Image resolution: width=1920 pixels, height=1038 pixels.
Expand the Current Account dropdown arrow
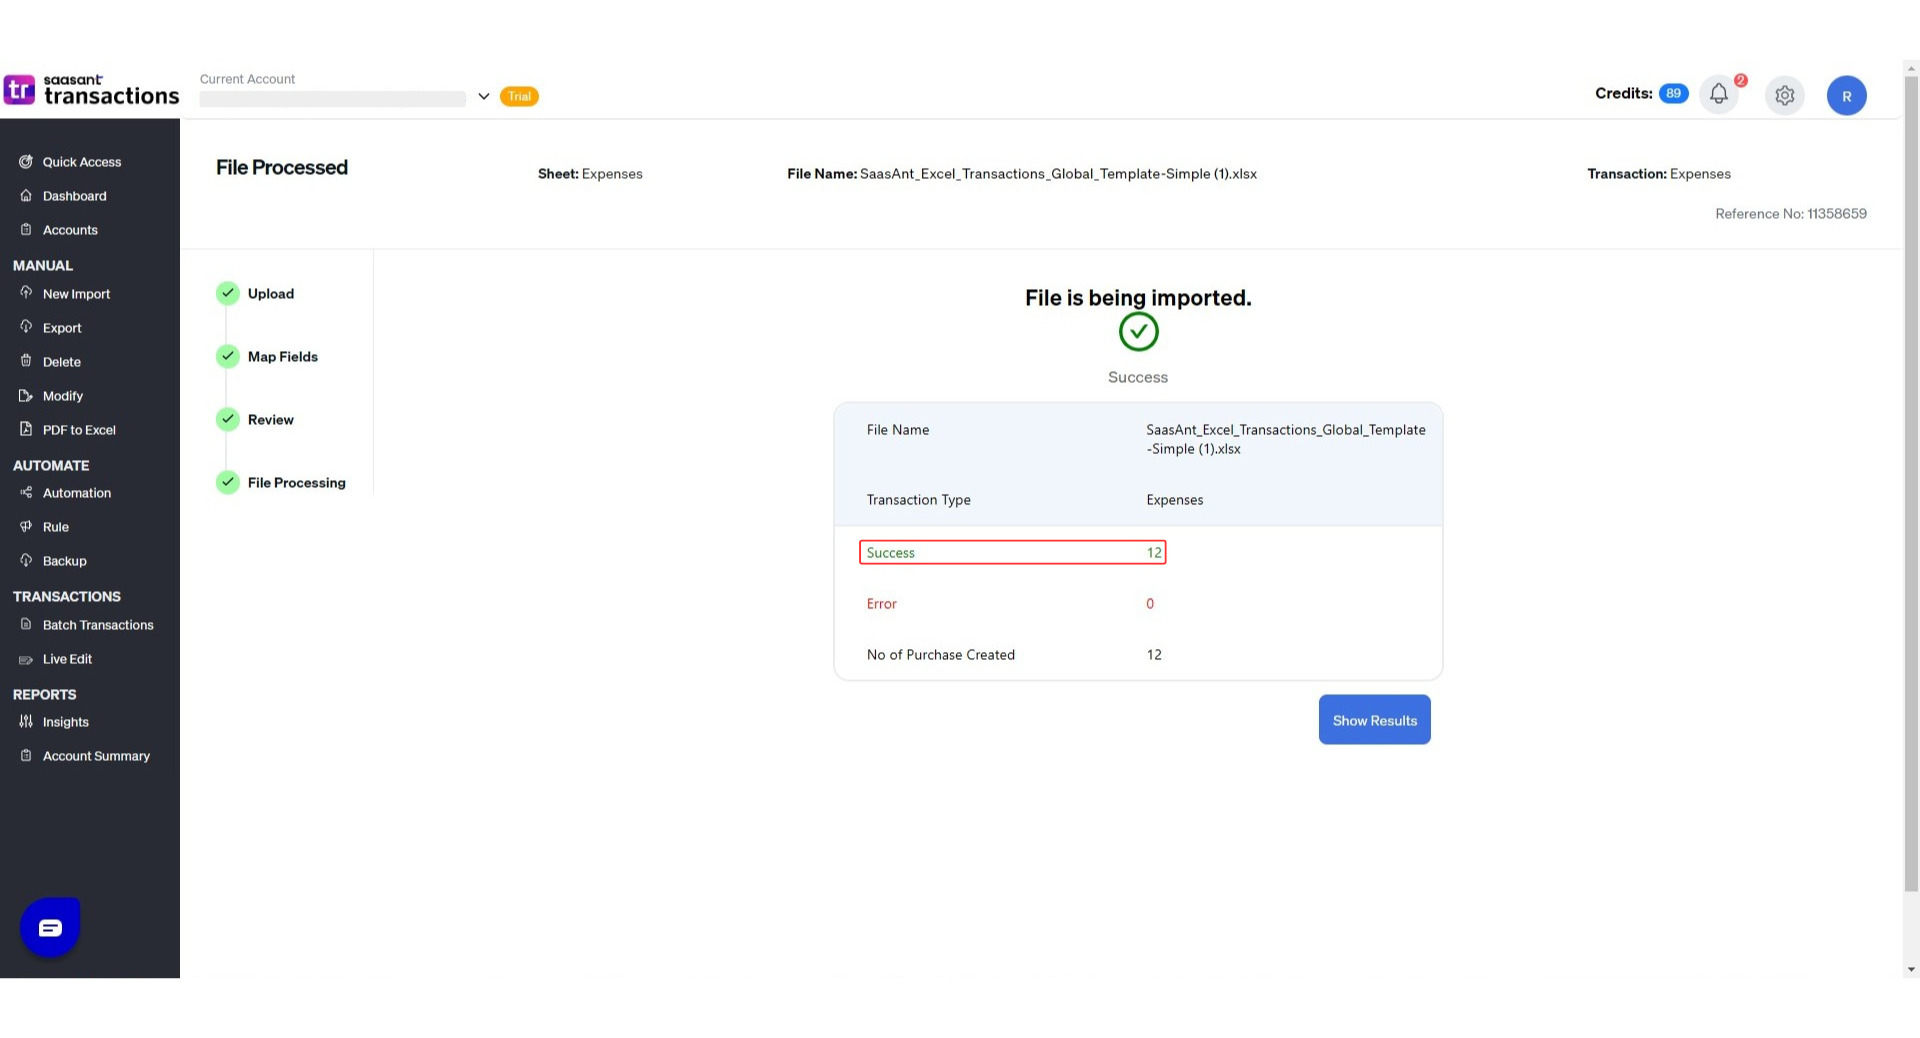pyautogui.click(x=483, y=97)
